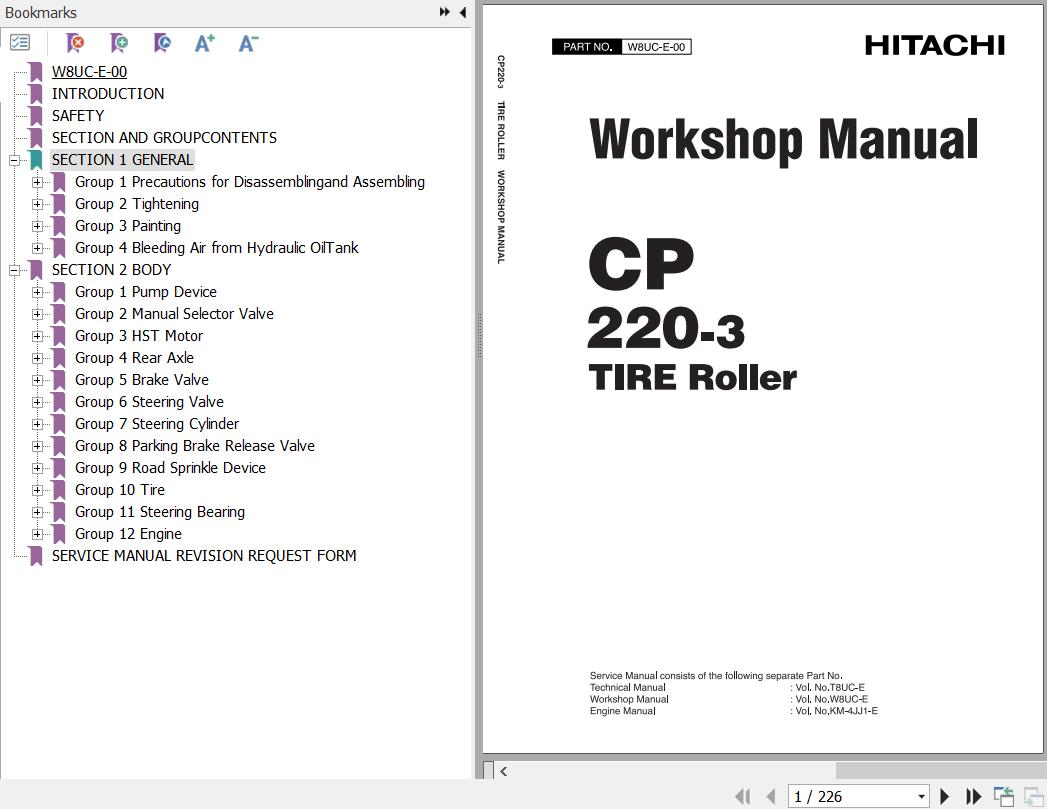
Task: Expand Group 3 HST Motor bookmark
Action: [x=37, y=336]
